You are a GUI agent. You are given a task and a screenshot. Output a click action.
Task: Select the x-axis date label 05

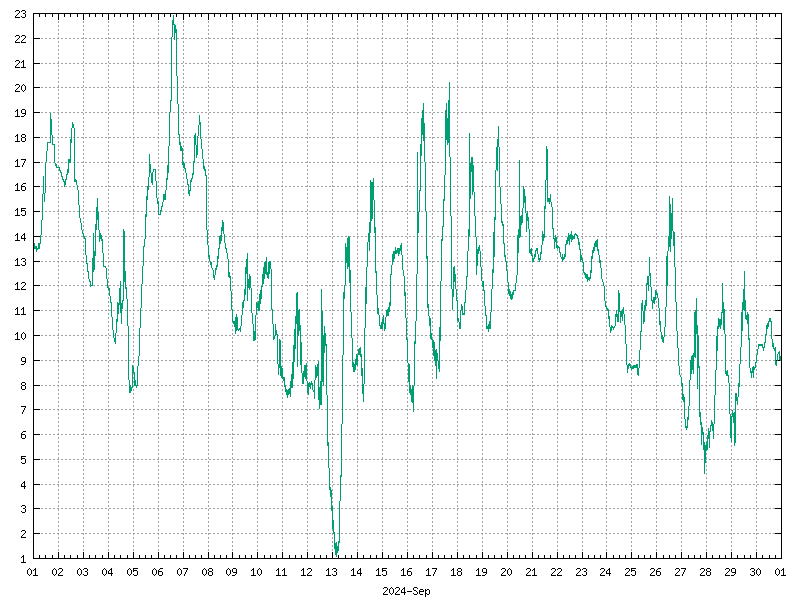[x=132, y=572]
